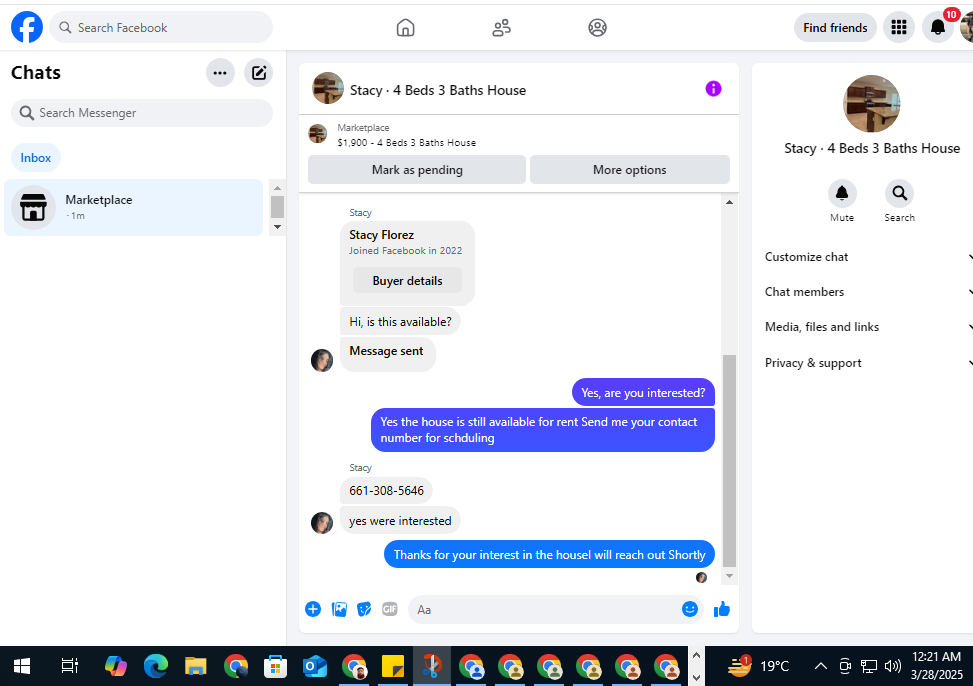Click the 'Yes, are you interested?' message
The height and width of the screenshot is (686, 973).
[x=643, y=392]
